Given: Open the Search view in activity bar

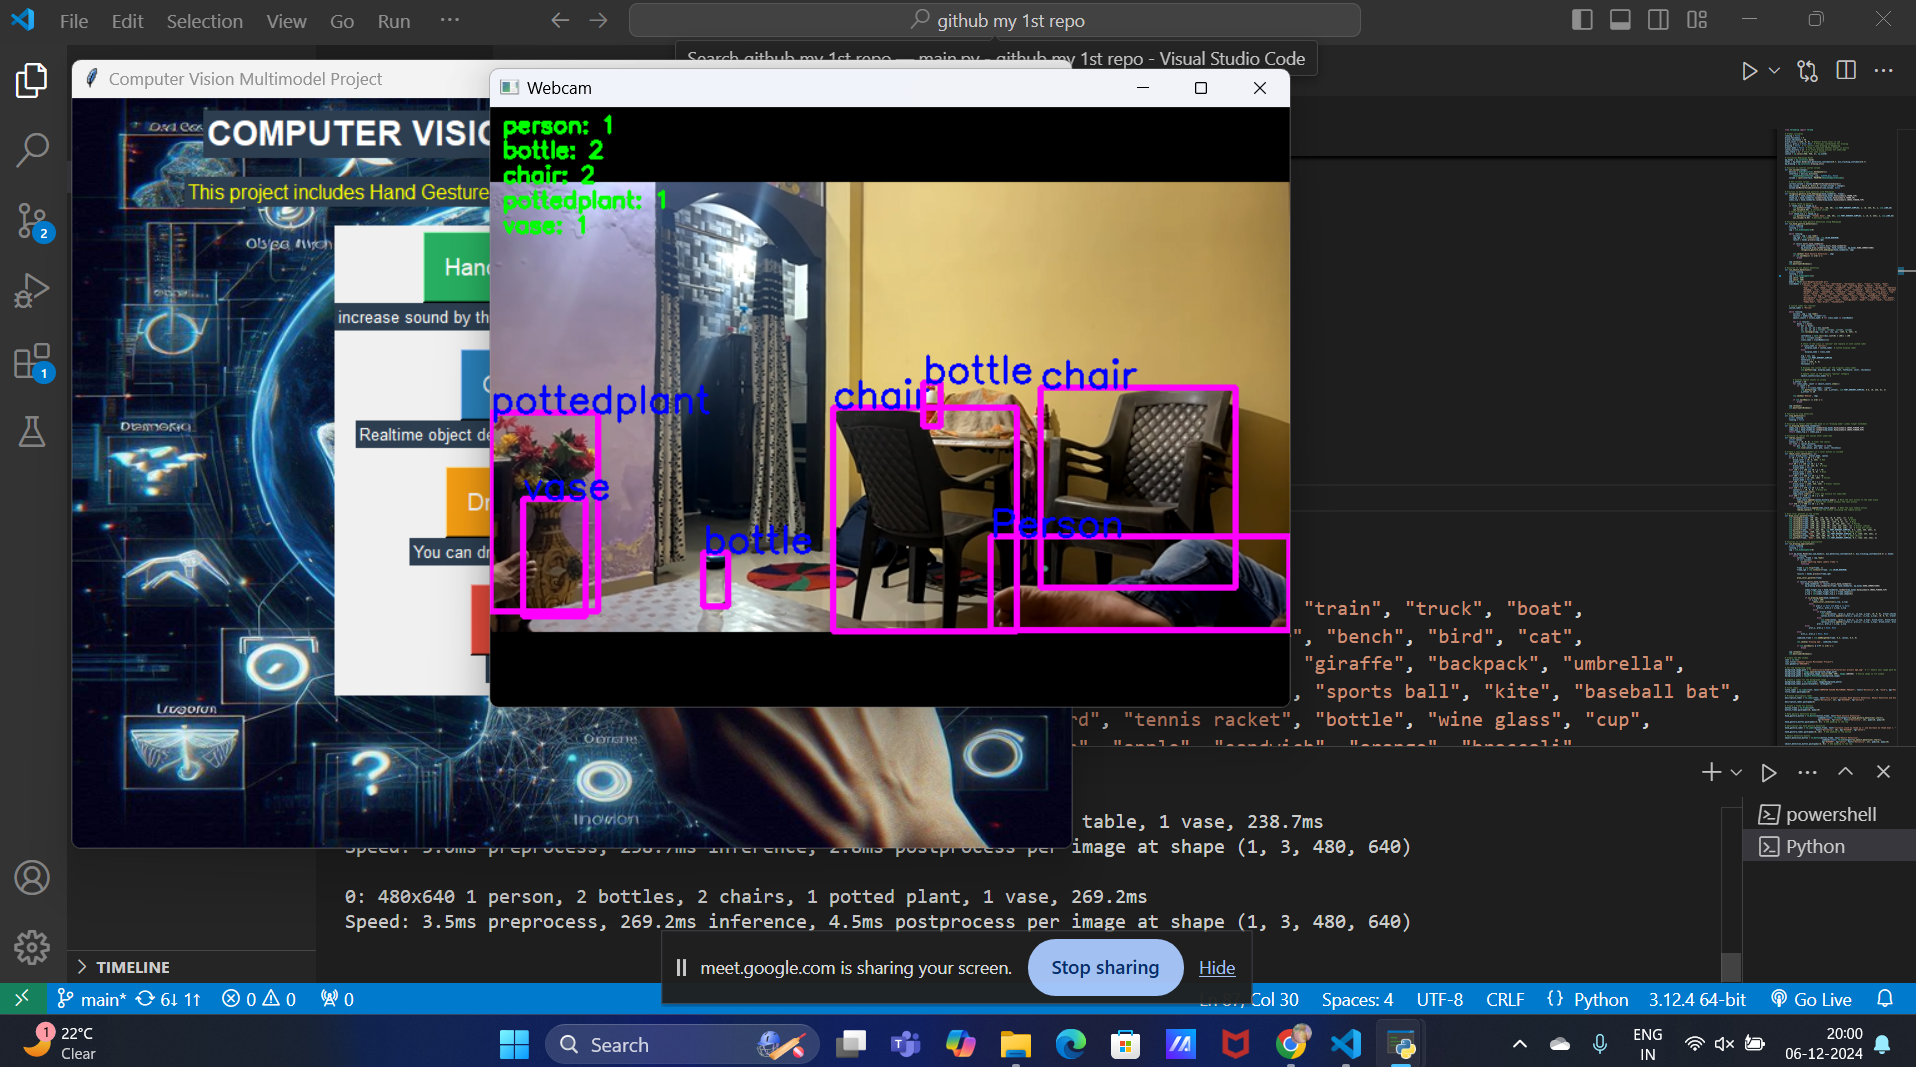Looking at the screenshot, I should (32, 150).
